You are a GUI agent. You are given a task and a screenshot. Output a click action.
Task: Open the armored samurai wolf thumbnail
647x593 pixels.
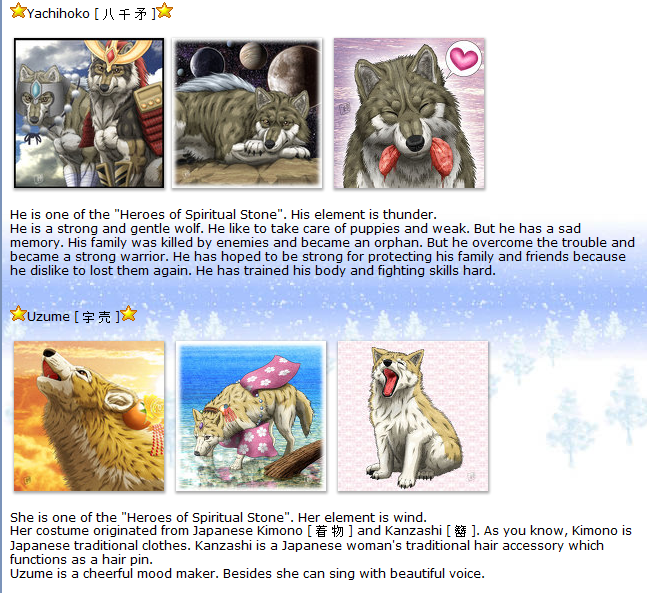pos(89,113)
